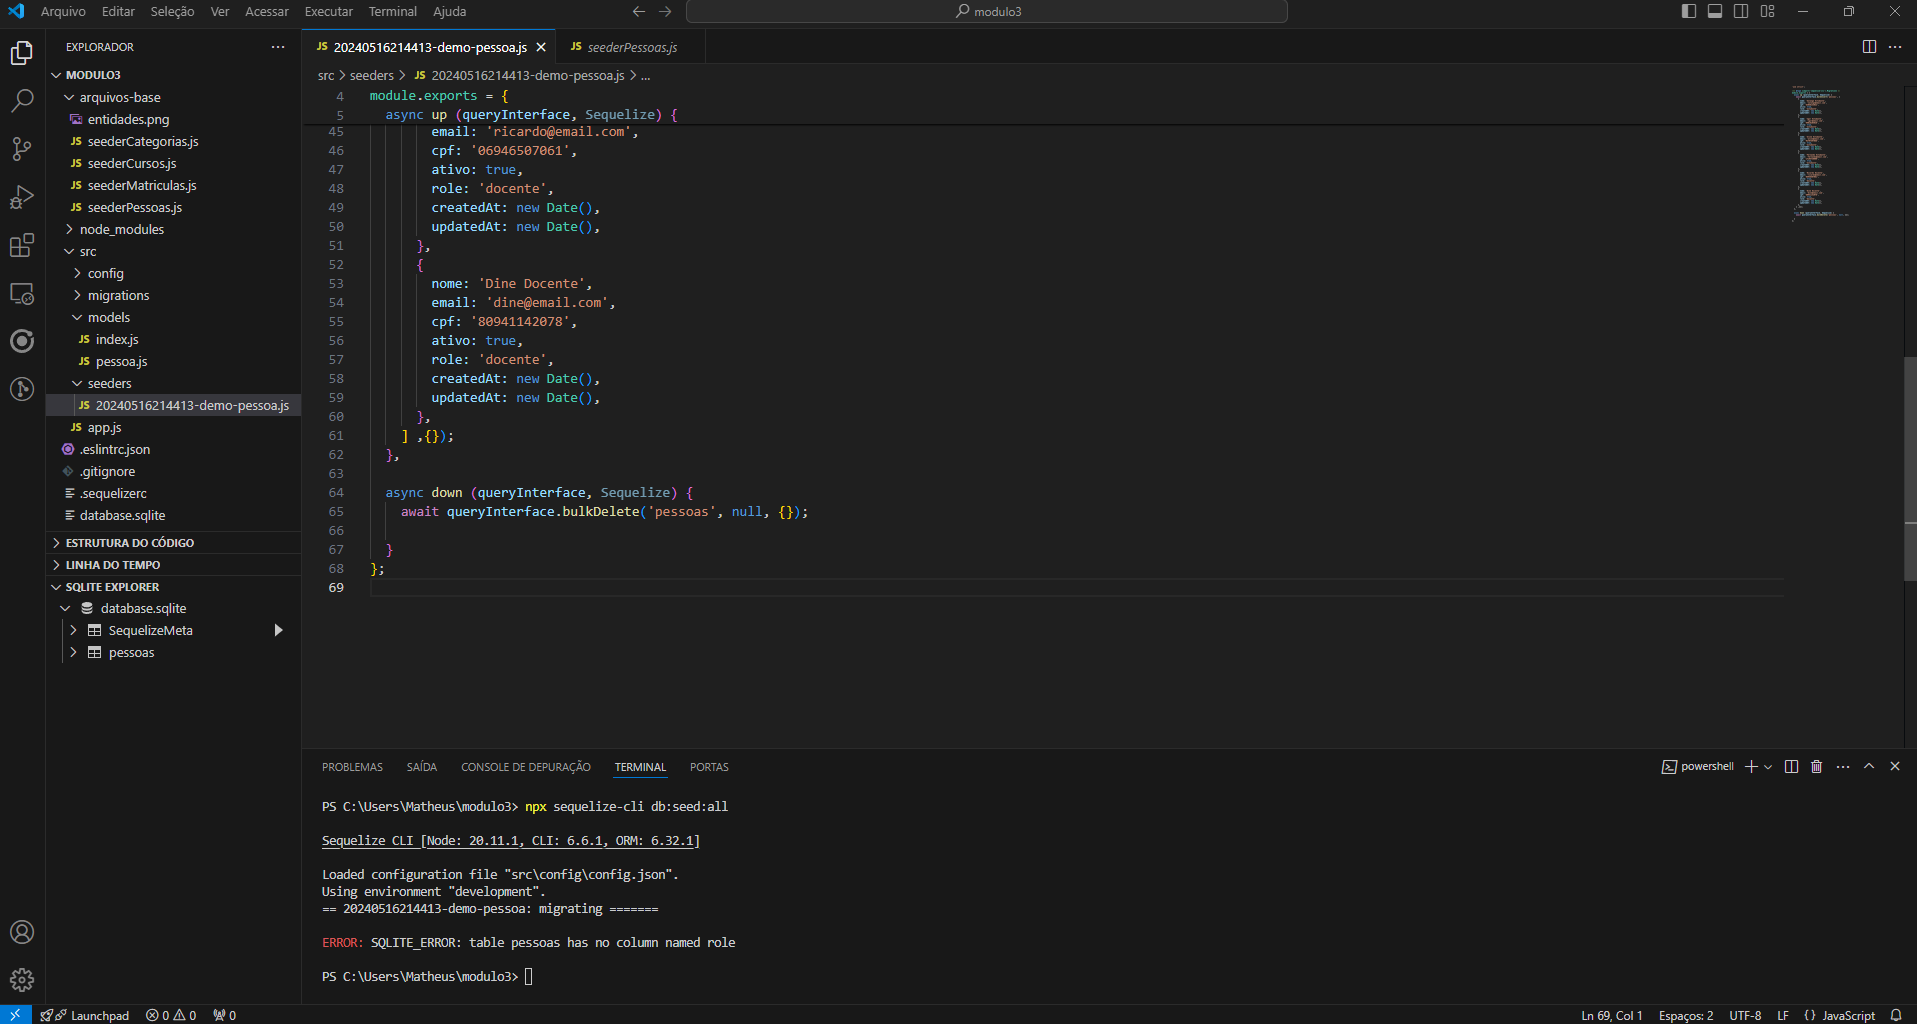The width and height of the screenshot is (1917, 1024).
Task: Close the terminal panel
Action: coord(1895,767)
